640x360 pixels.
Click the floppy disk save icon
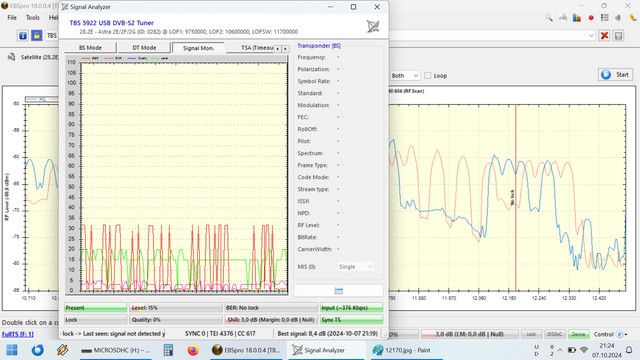(618, 36)
